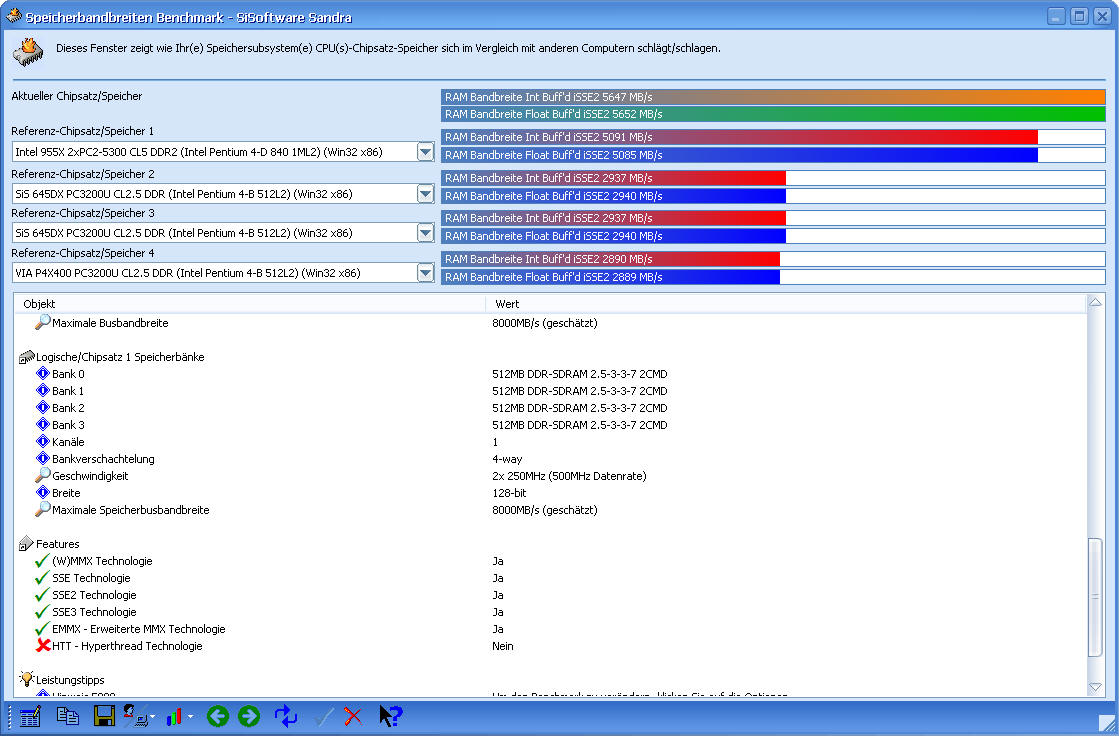Click the vertical scrollbar thumb
The width and height of the screenshot is (1119, 736).
click(1095, 597)
